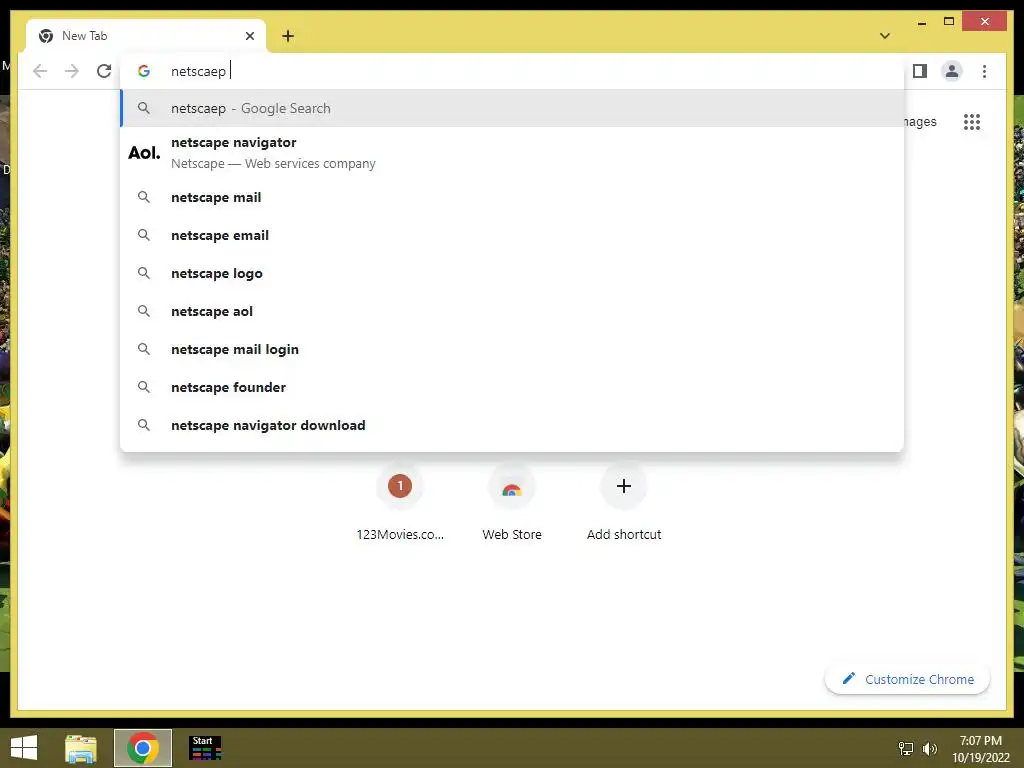This screenshot has width=1024, height=768.
Task: Pick the 'netscape founder' suggestion
Action: pyautogui.click(x=512, y=387)
